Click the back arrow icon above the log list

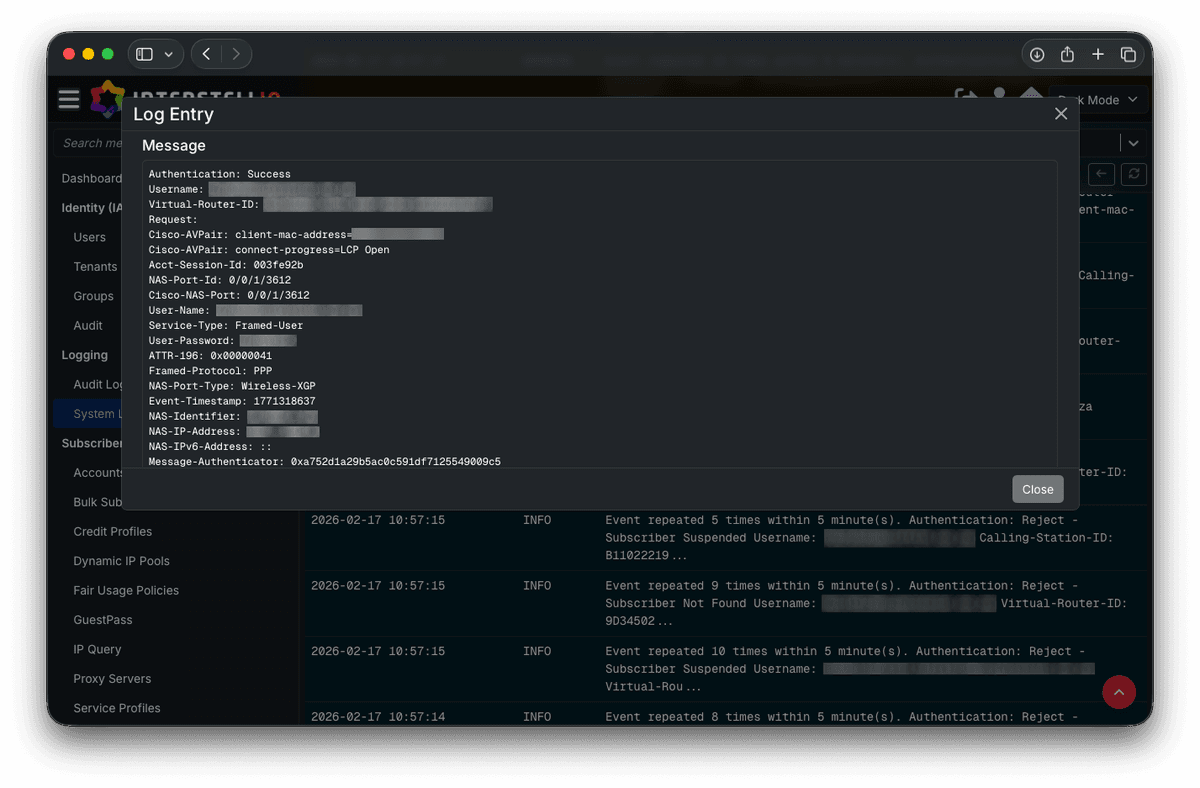pyautogui.click(x=1101, y=174)
